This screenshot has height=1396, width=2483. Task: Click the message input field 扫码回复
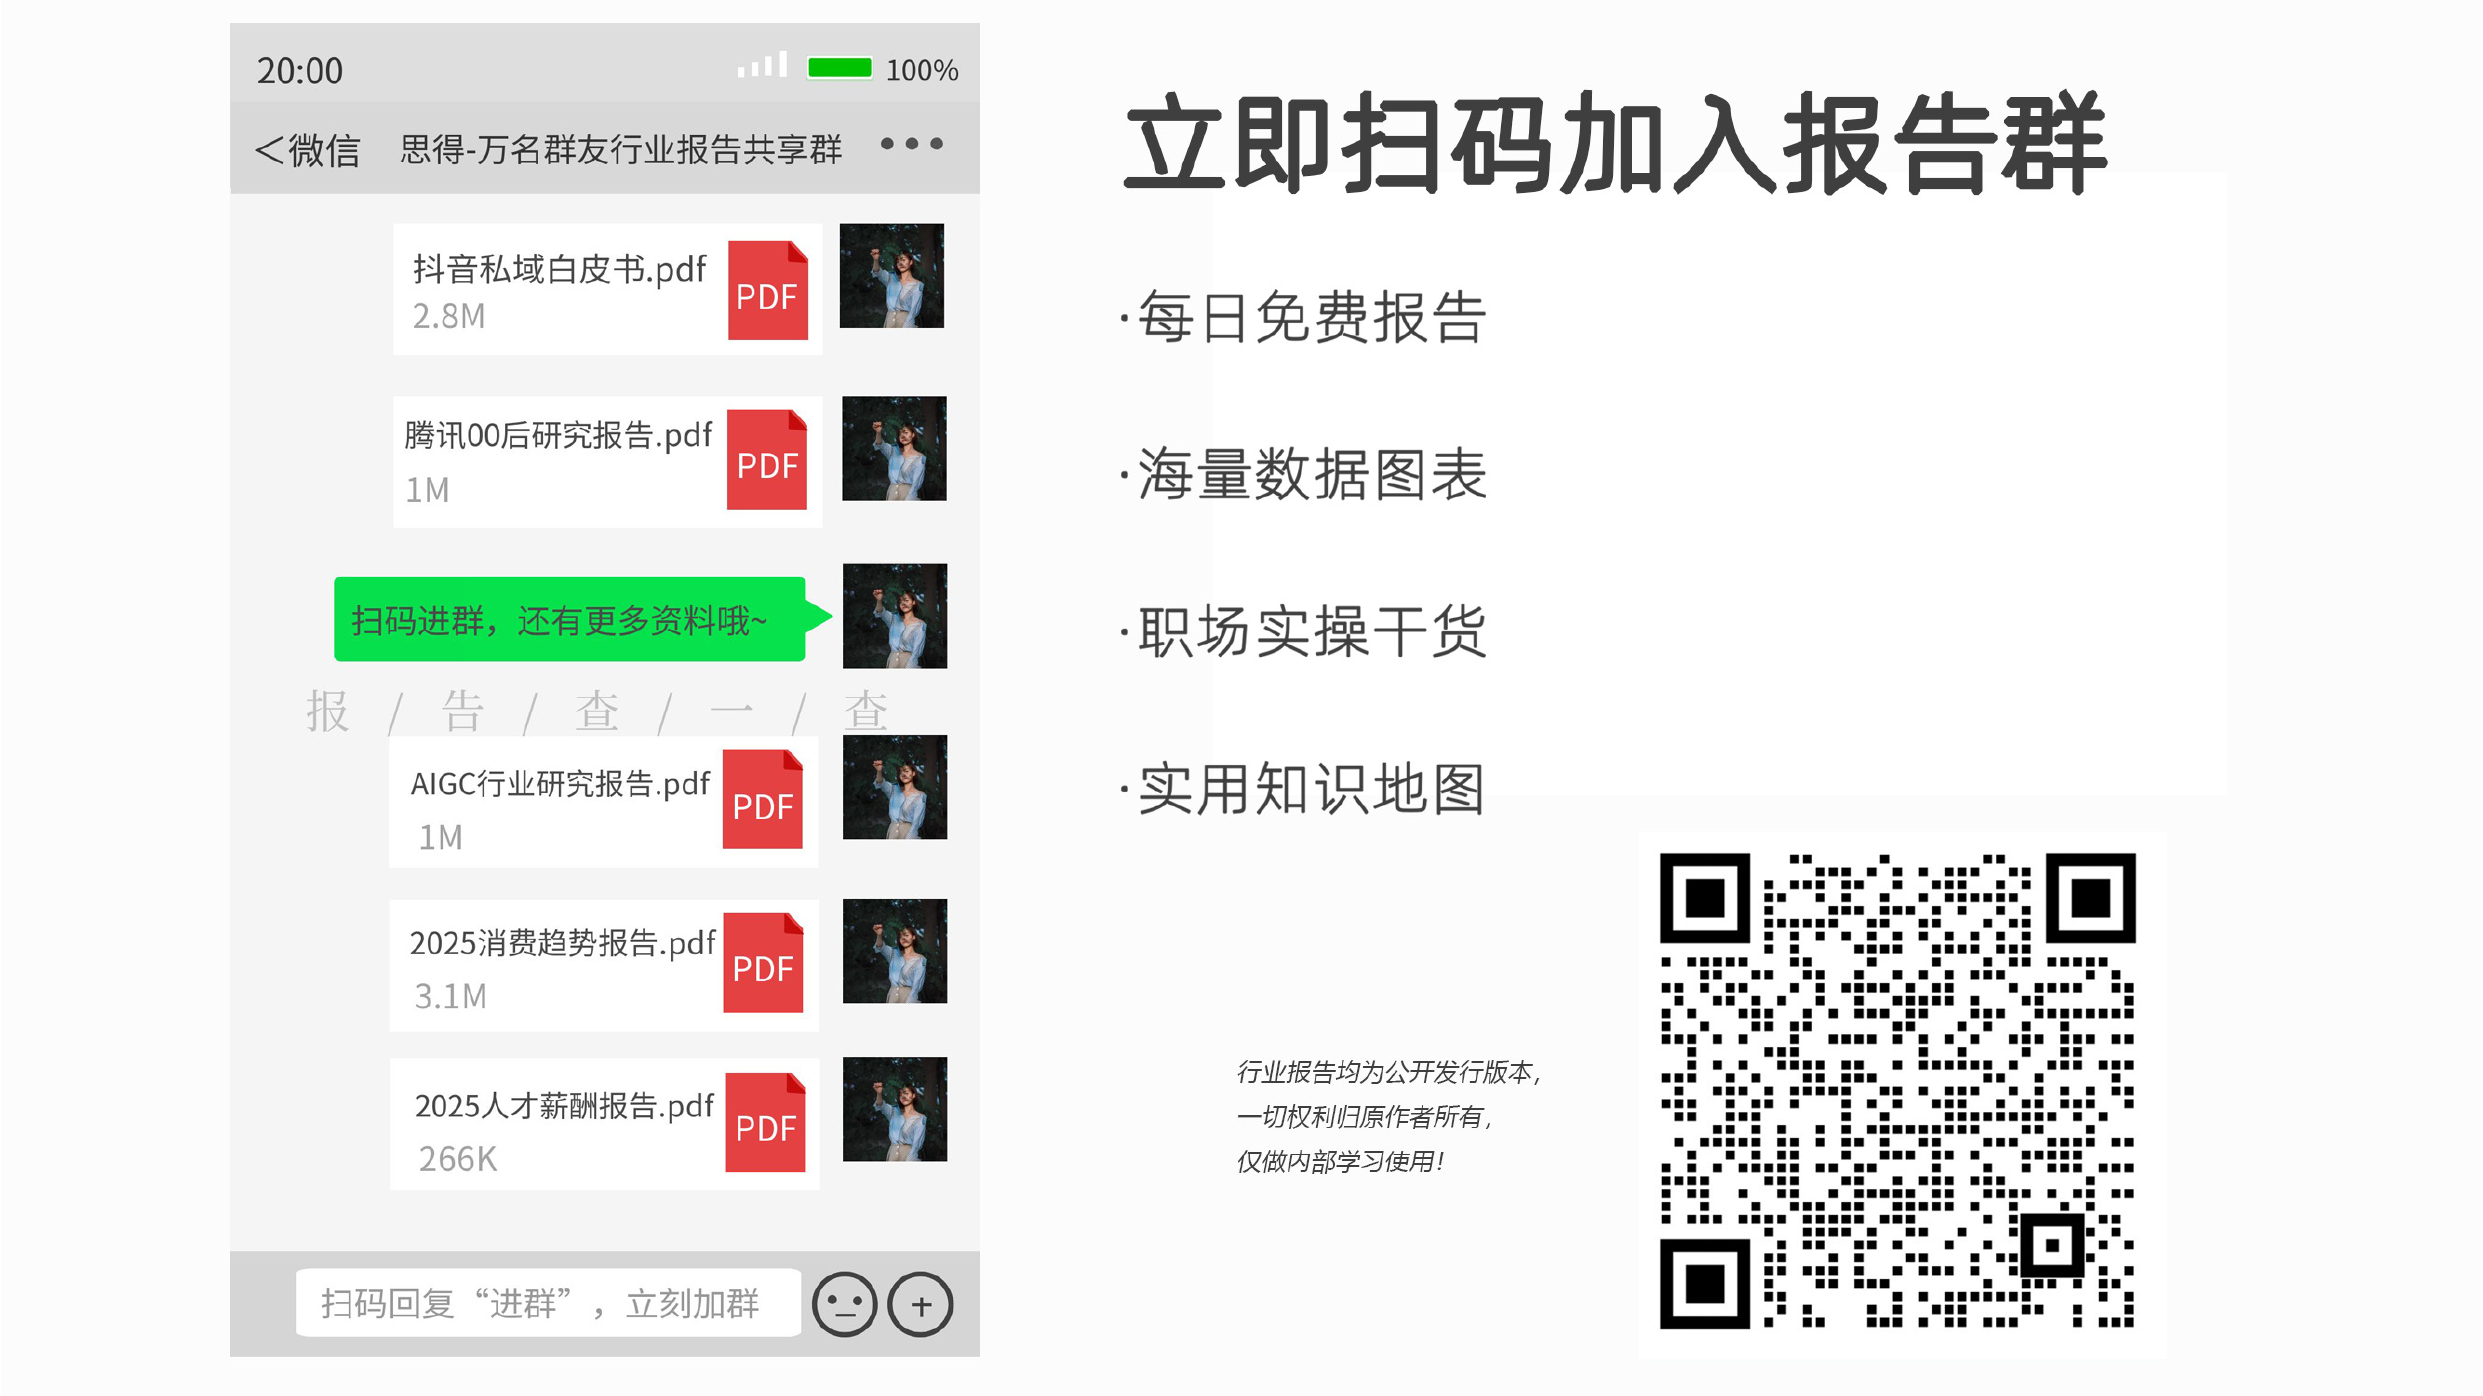[548, 1303]
